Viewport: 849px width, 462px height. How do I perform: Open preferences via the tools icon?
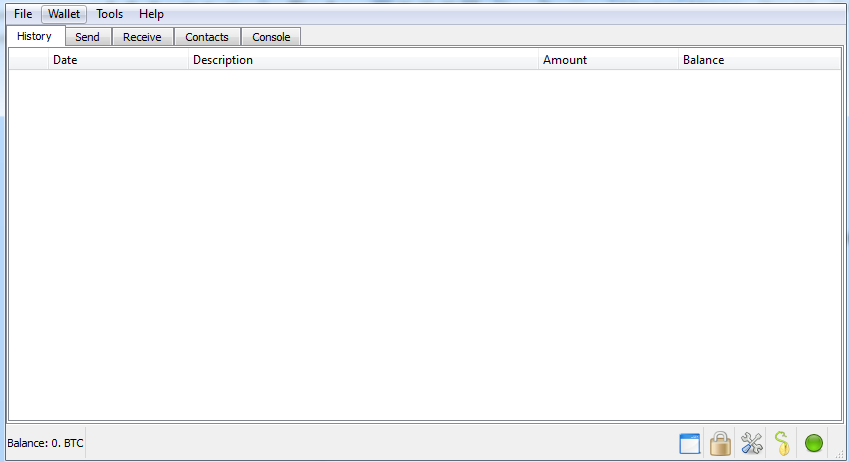pyautogui.click(x=752, y=444)
